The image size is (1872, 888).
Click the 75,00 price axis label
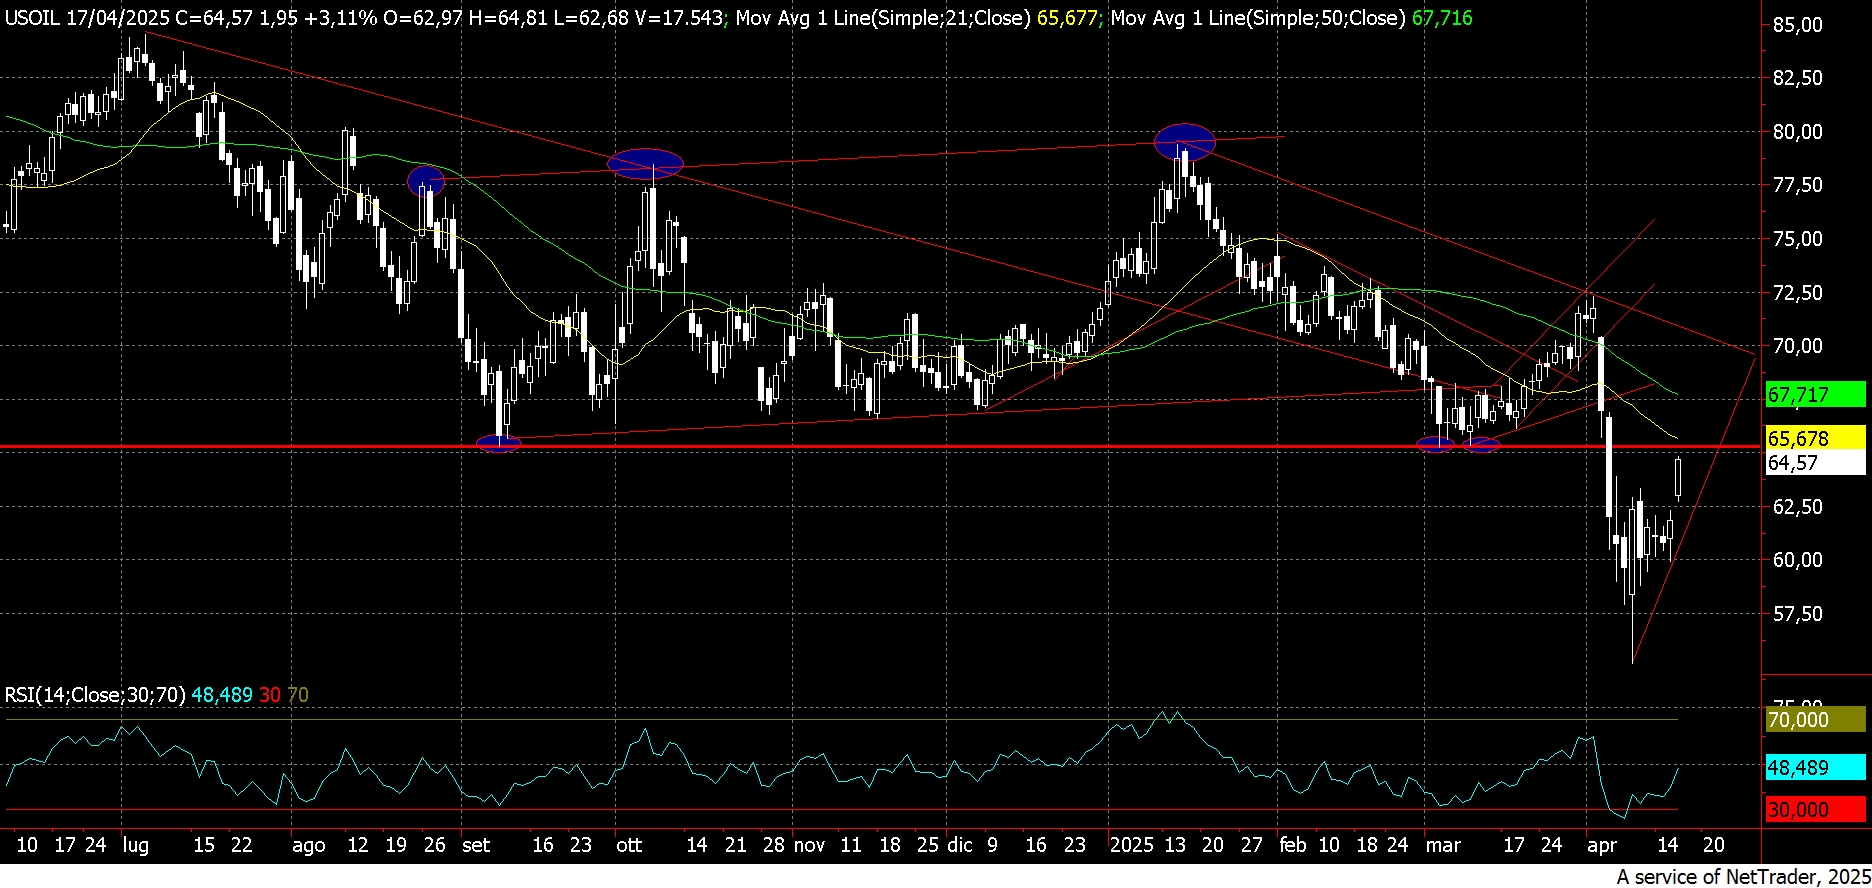(1797, 239)
